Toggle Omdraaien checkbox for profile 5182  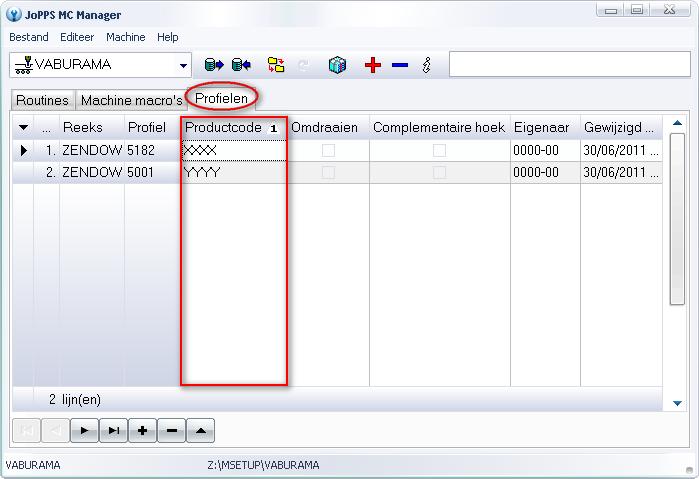[x=328, y=150]
